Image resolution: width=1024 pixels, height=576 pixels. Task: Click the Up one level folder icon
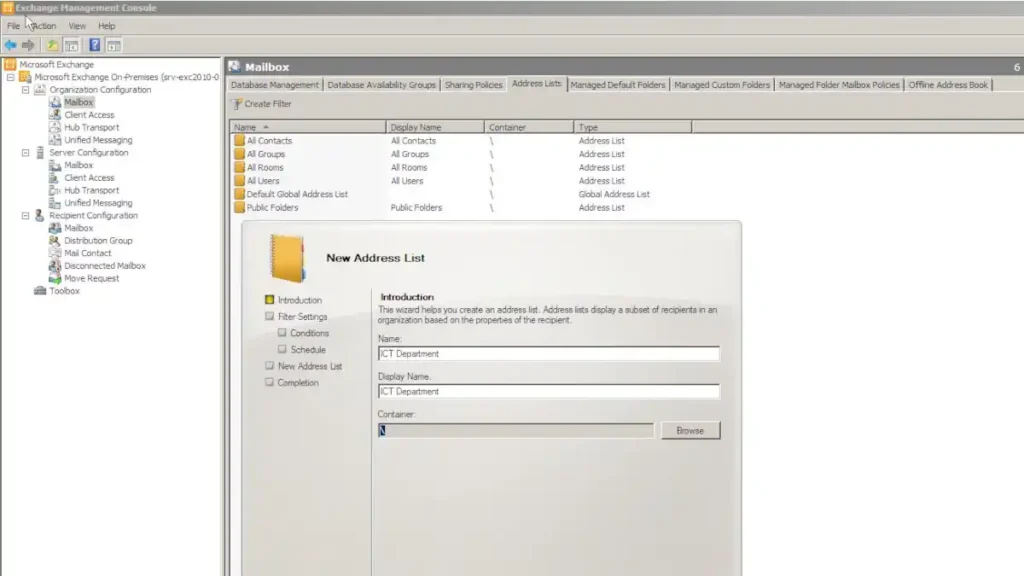pyautogui.click(x=52, y=45)
